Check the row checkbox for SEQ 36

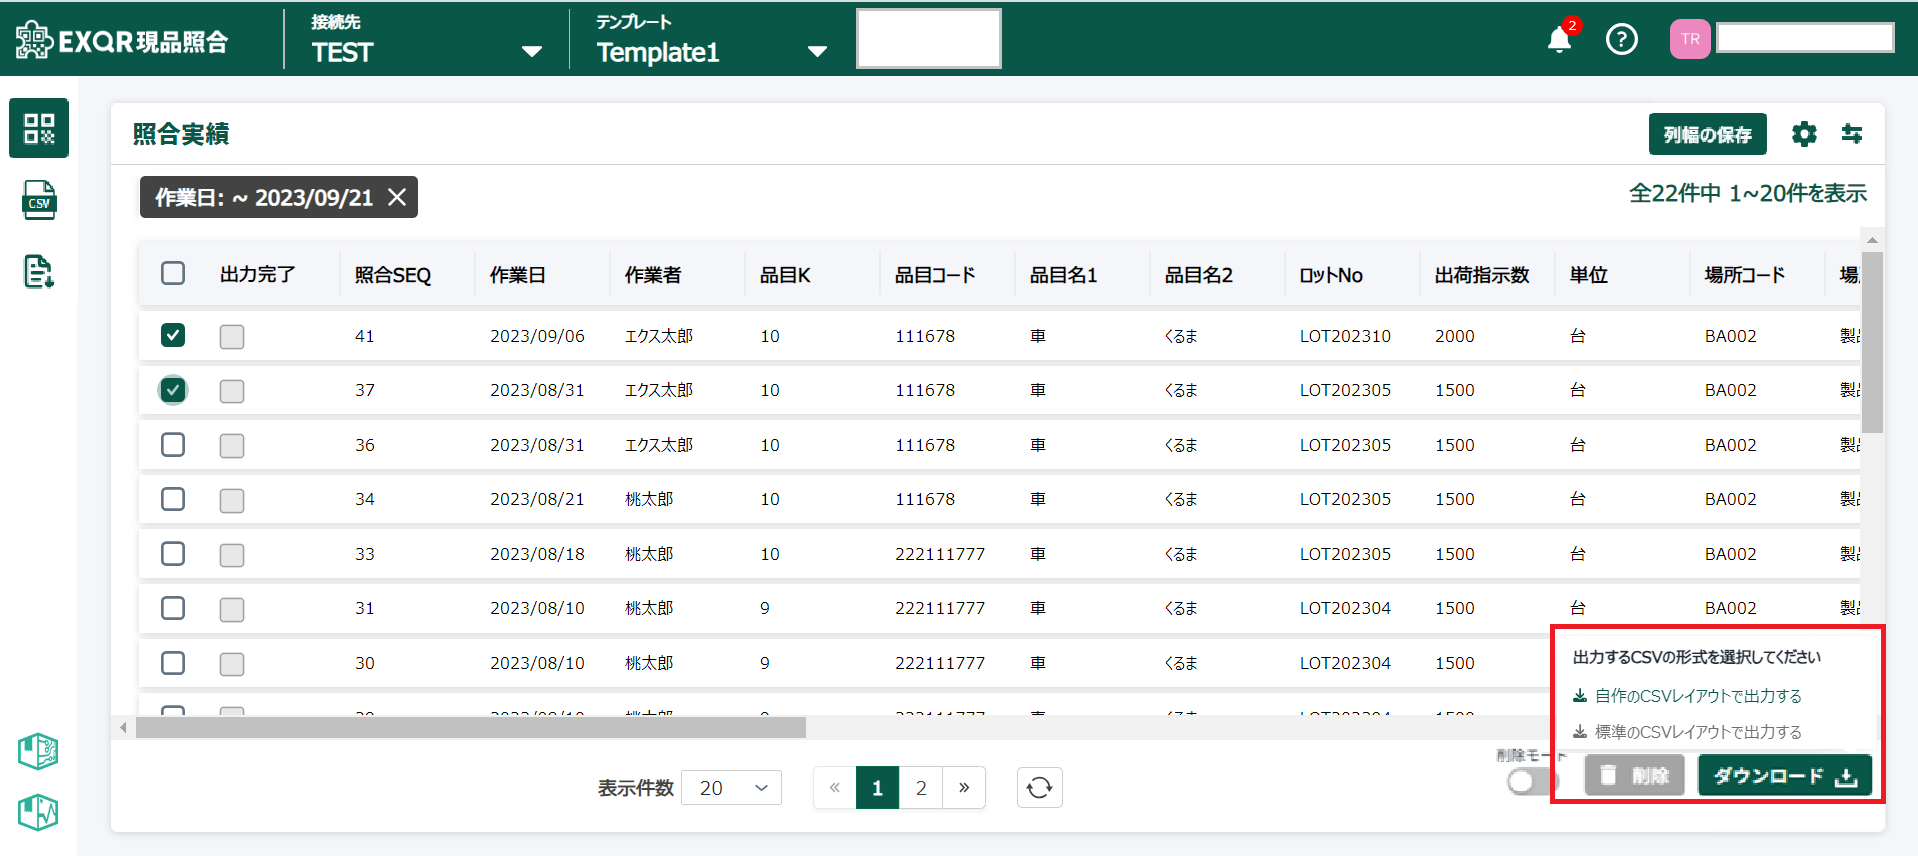173,444
